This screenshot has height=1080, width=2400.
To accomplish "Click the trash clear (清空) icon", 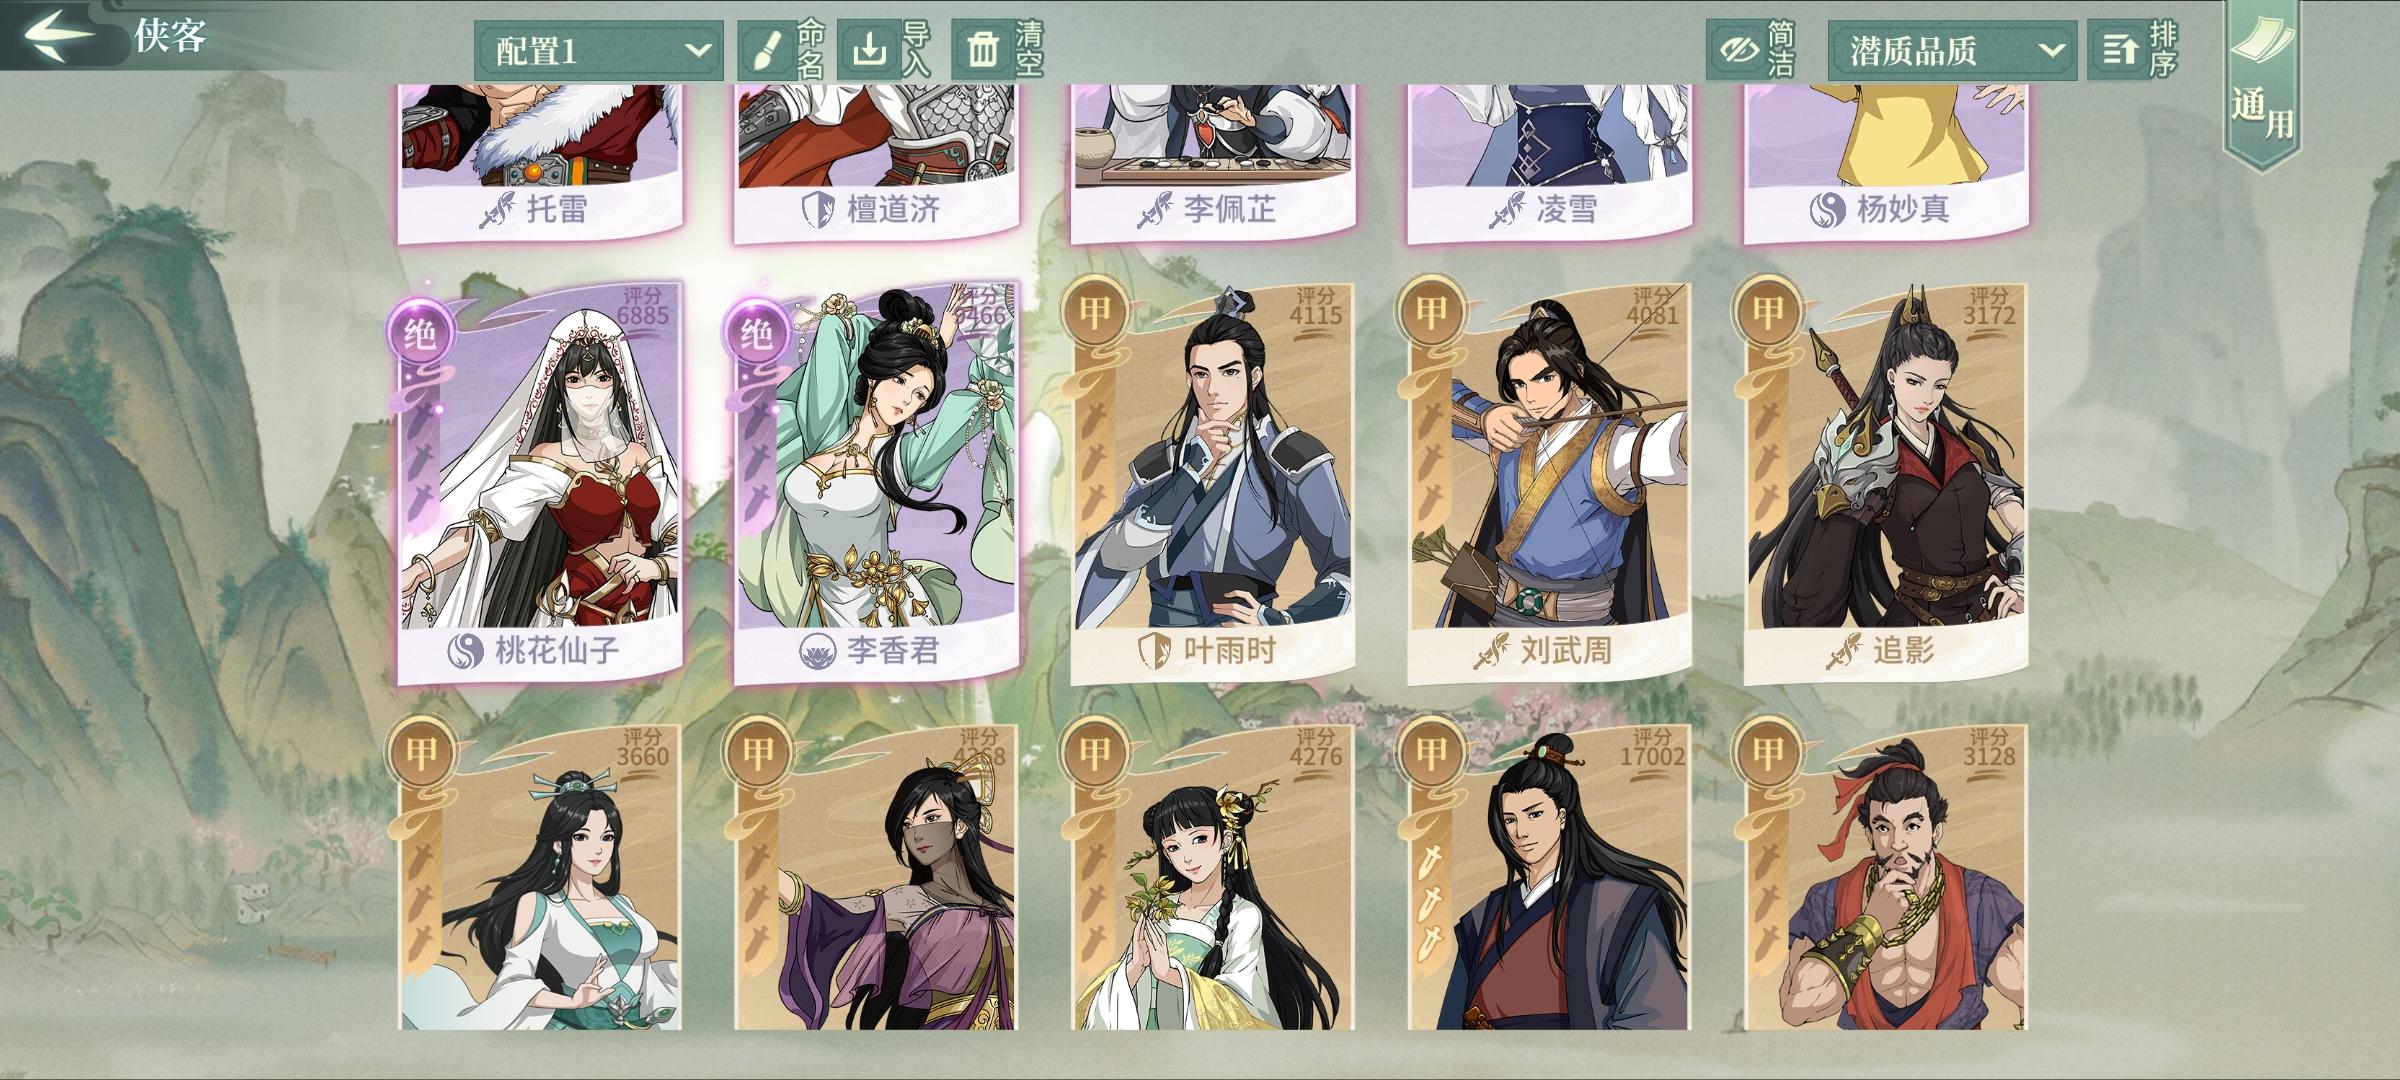I will point(982,50).
